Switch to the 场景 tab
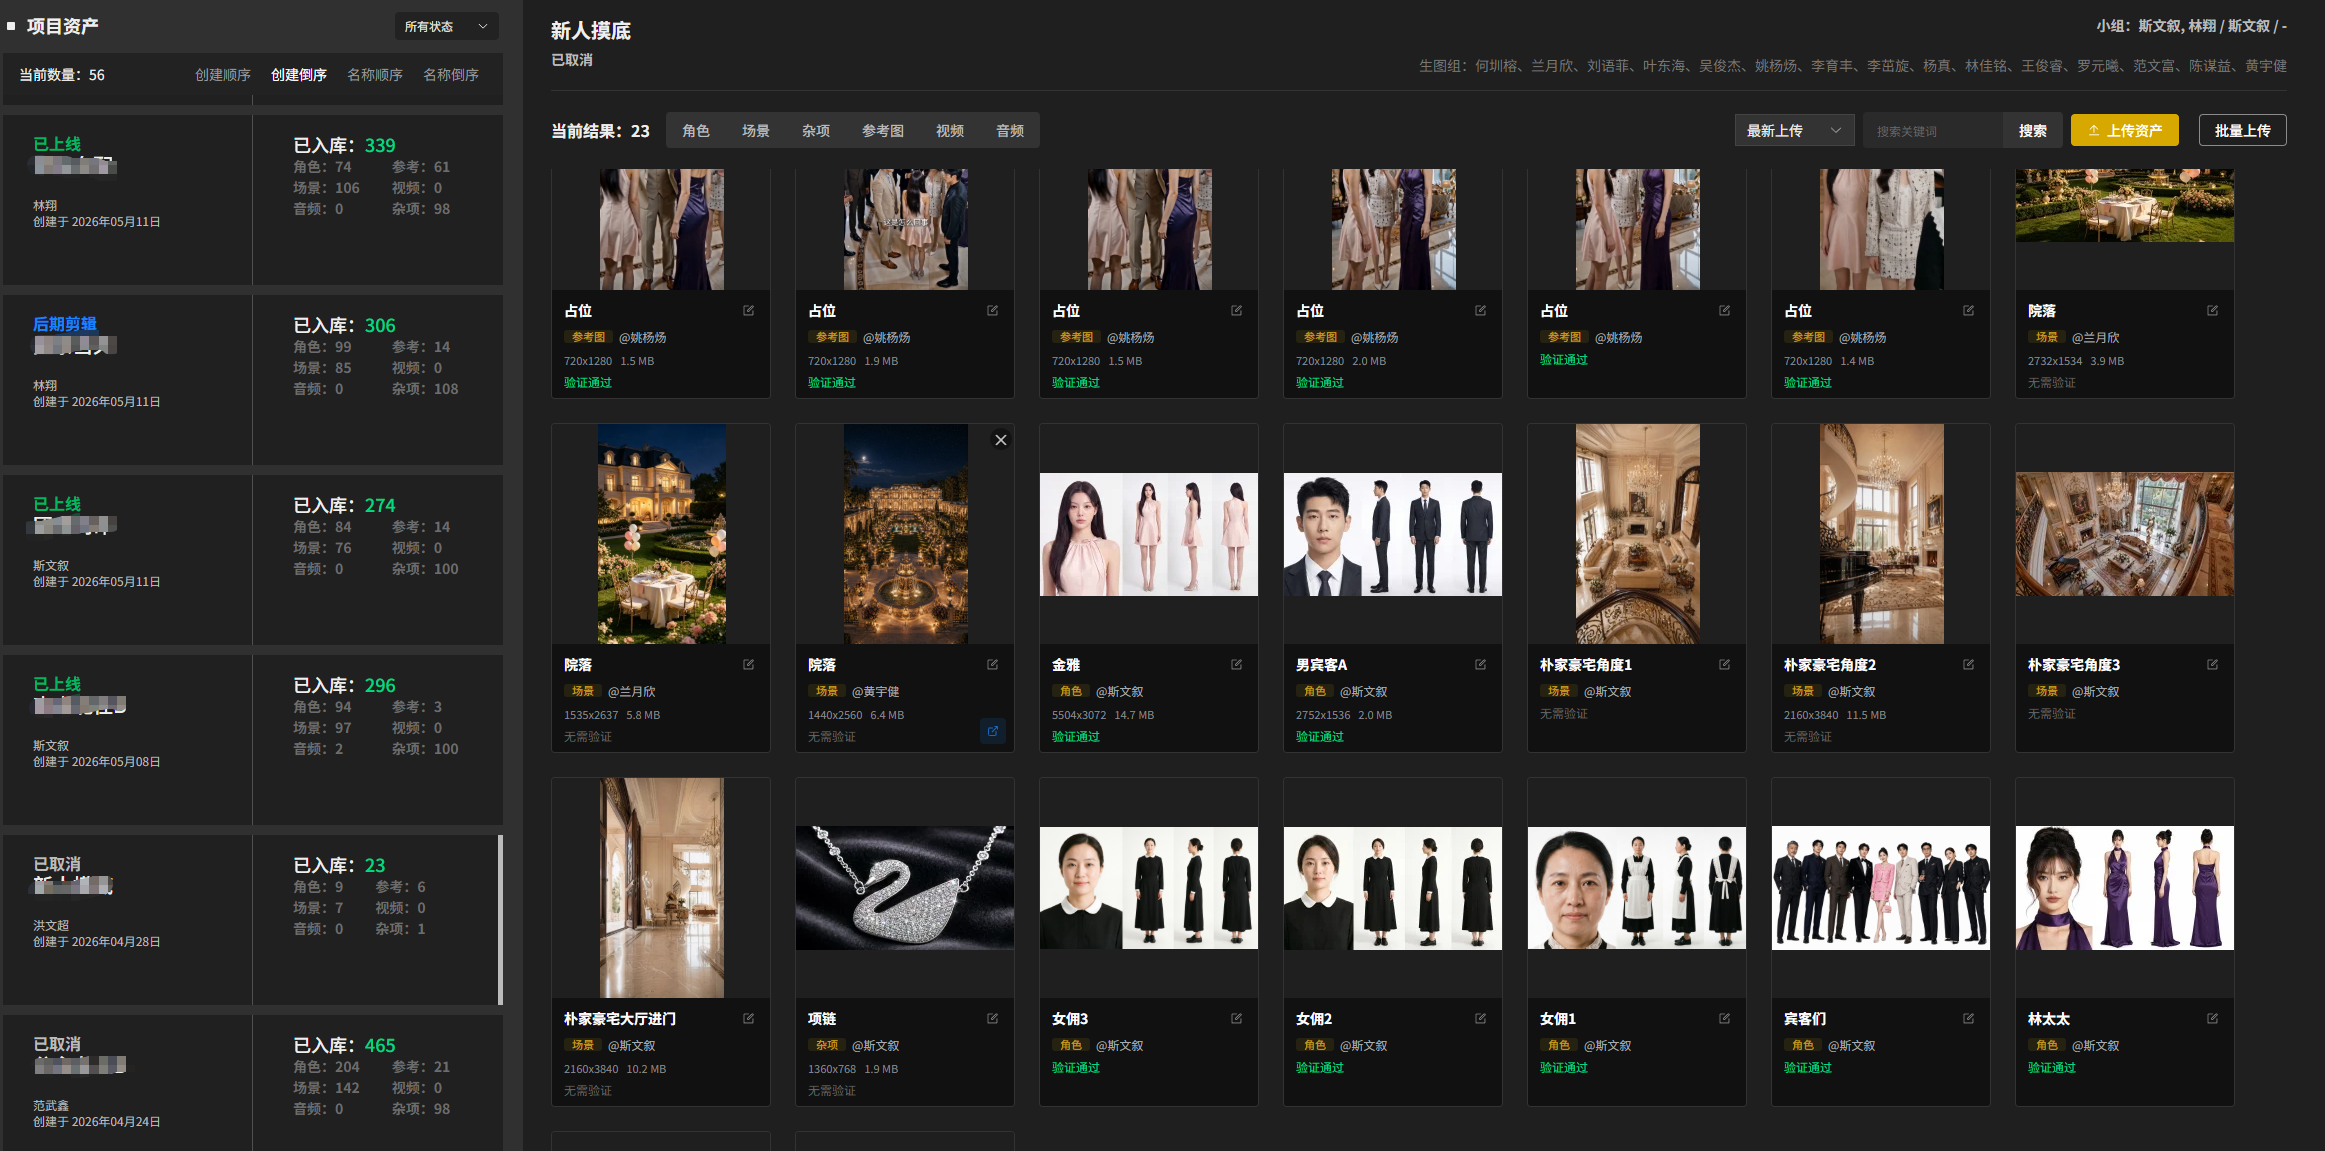Screen dimensions: 2325x1151 (x=756, y=131)
